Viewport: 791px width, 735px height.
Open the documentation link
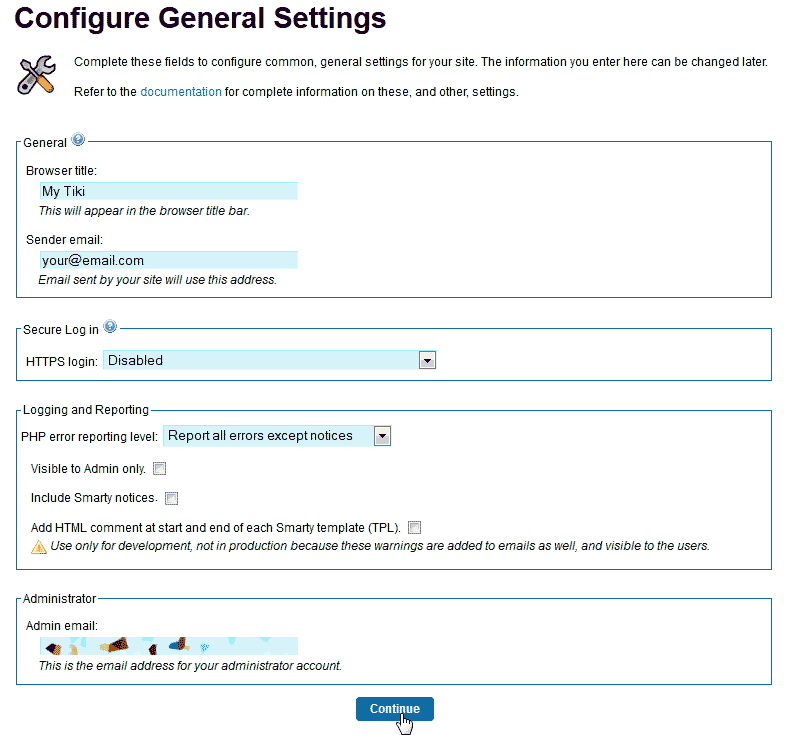click(x=181, y=92)
